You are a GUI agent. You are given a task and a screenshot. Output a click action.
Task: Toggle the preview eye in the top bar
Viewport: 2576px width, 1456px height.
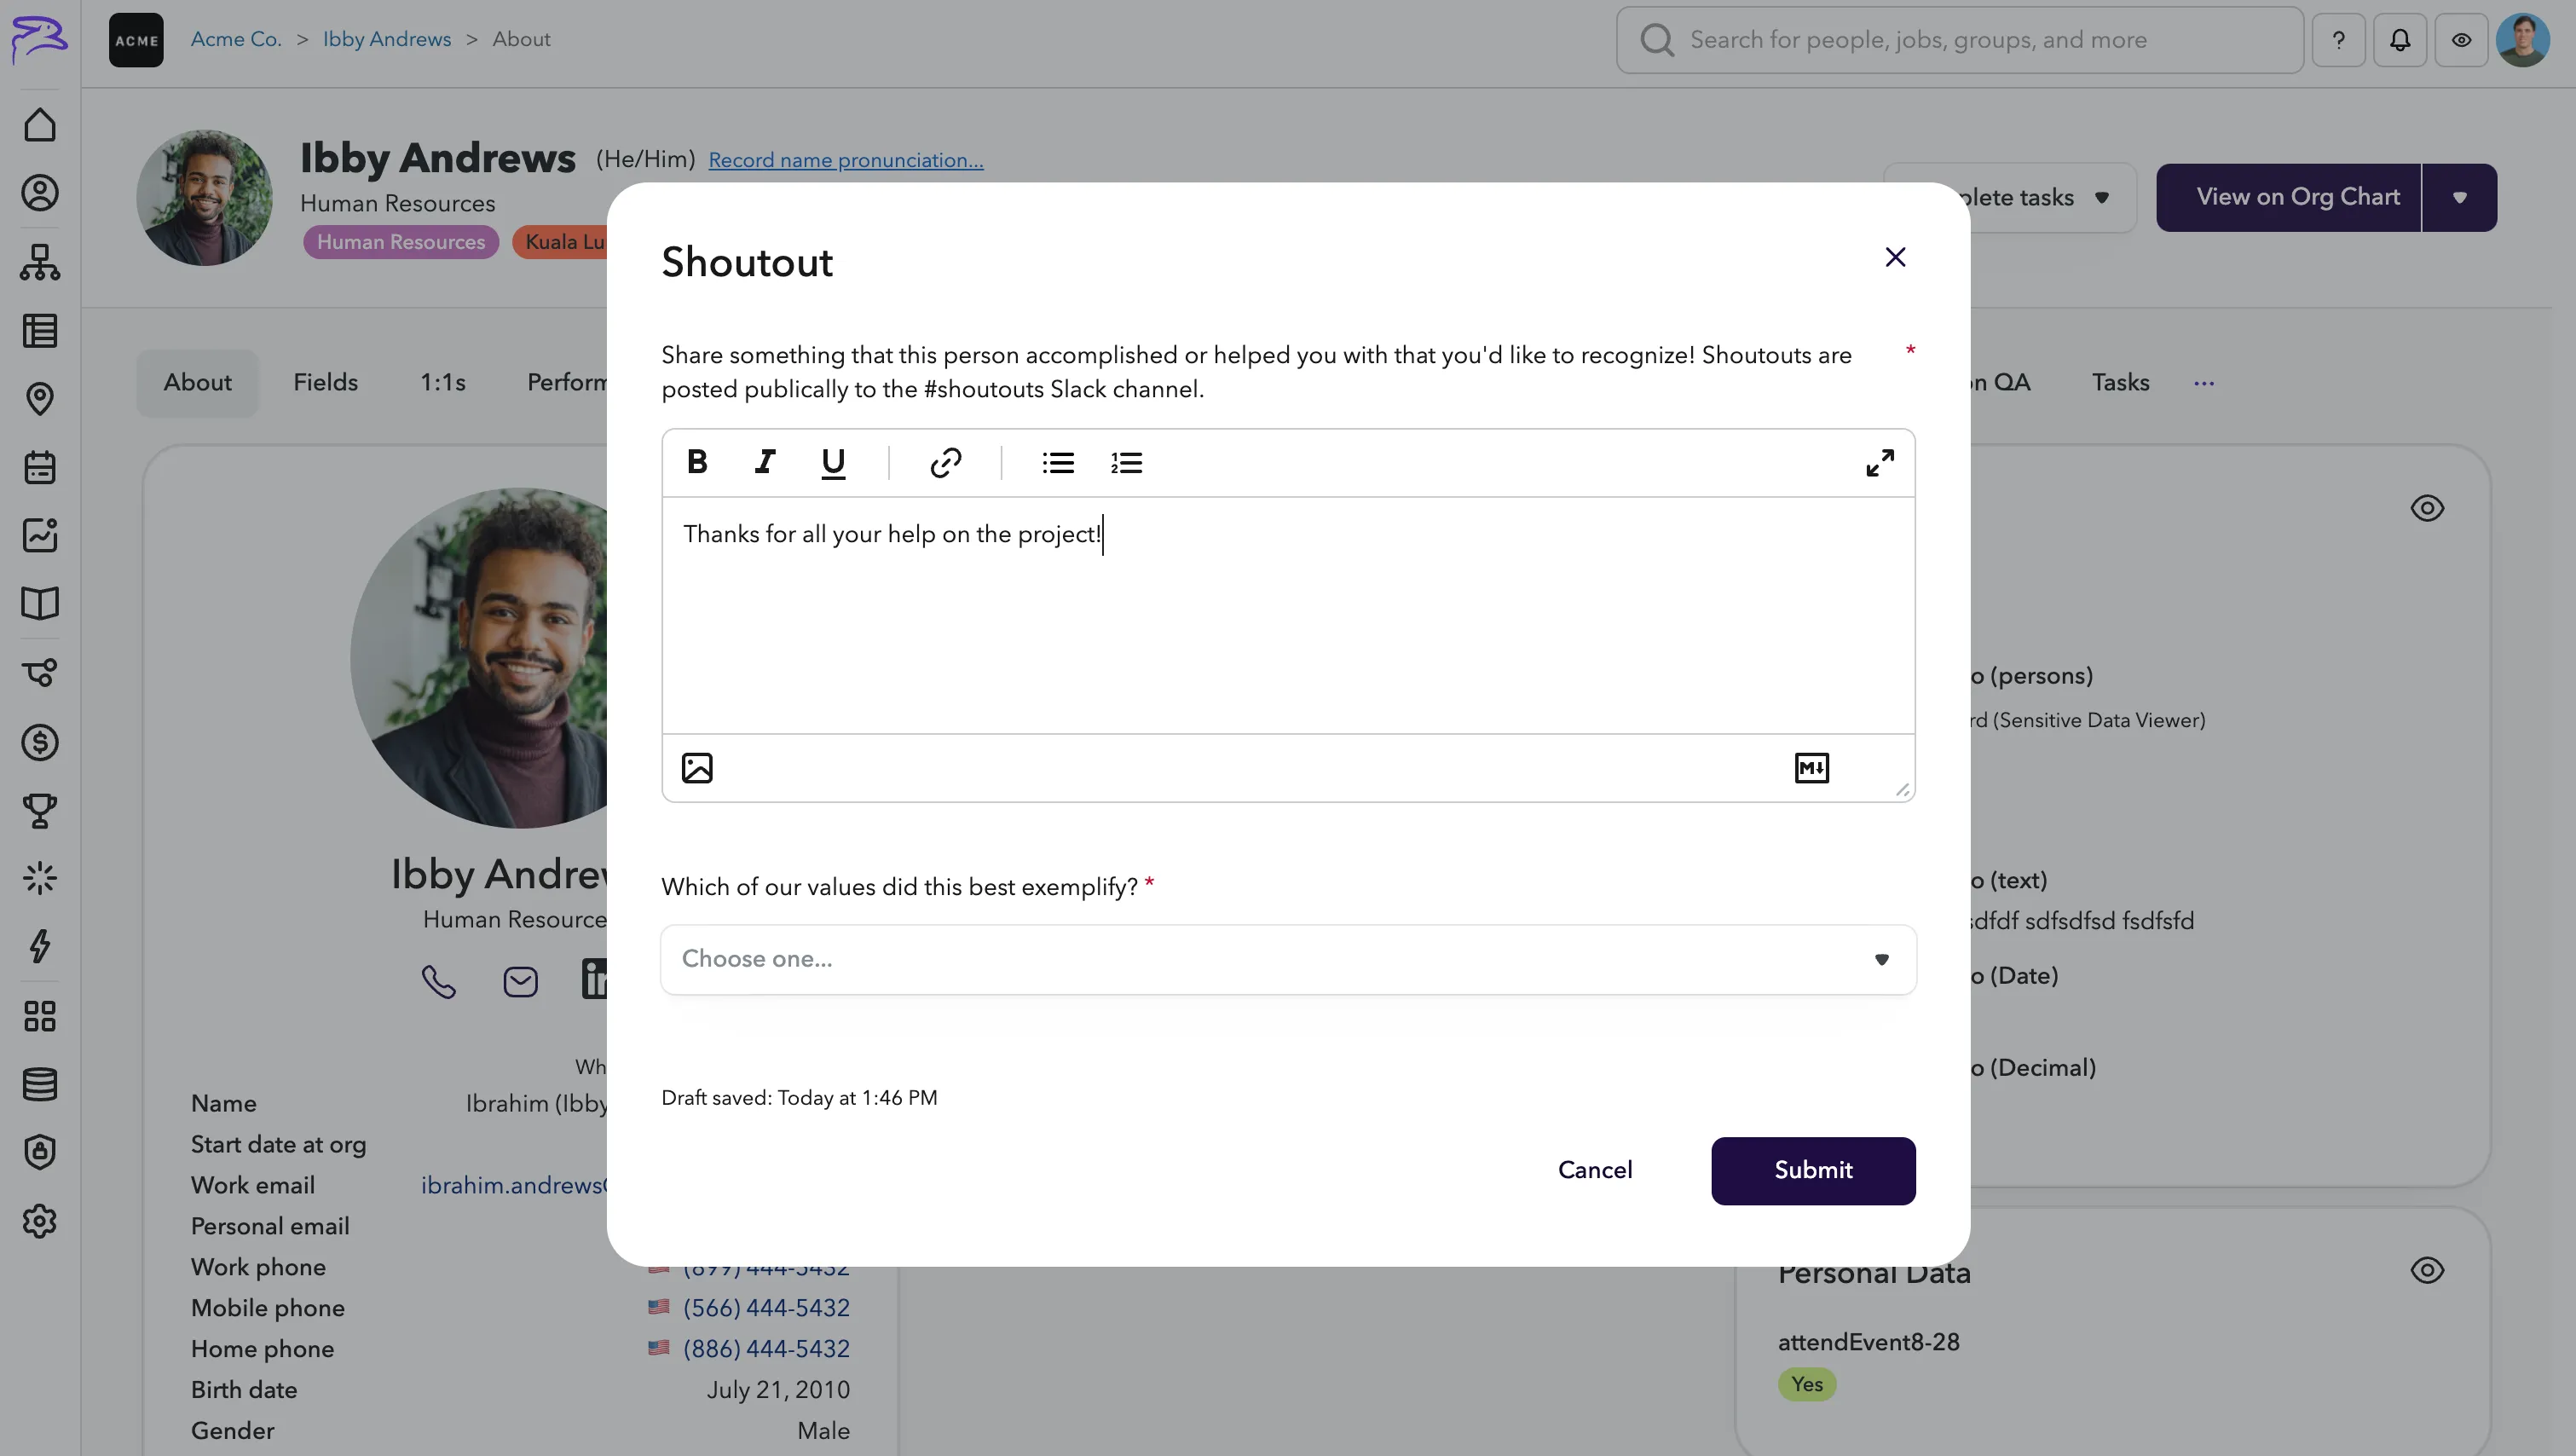[2461, 40]
